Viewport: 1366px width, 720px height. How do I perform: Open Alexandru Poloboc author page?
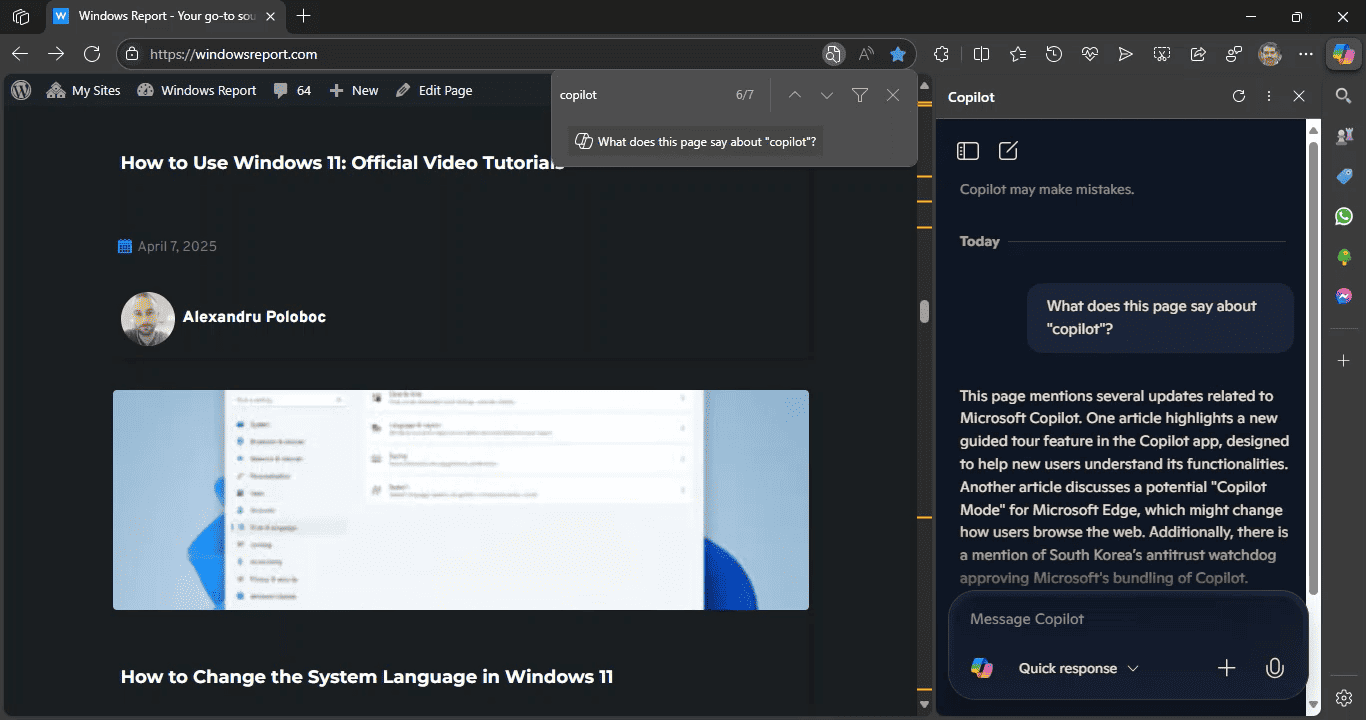pos(254,317)
